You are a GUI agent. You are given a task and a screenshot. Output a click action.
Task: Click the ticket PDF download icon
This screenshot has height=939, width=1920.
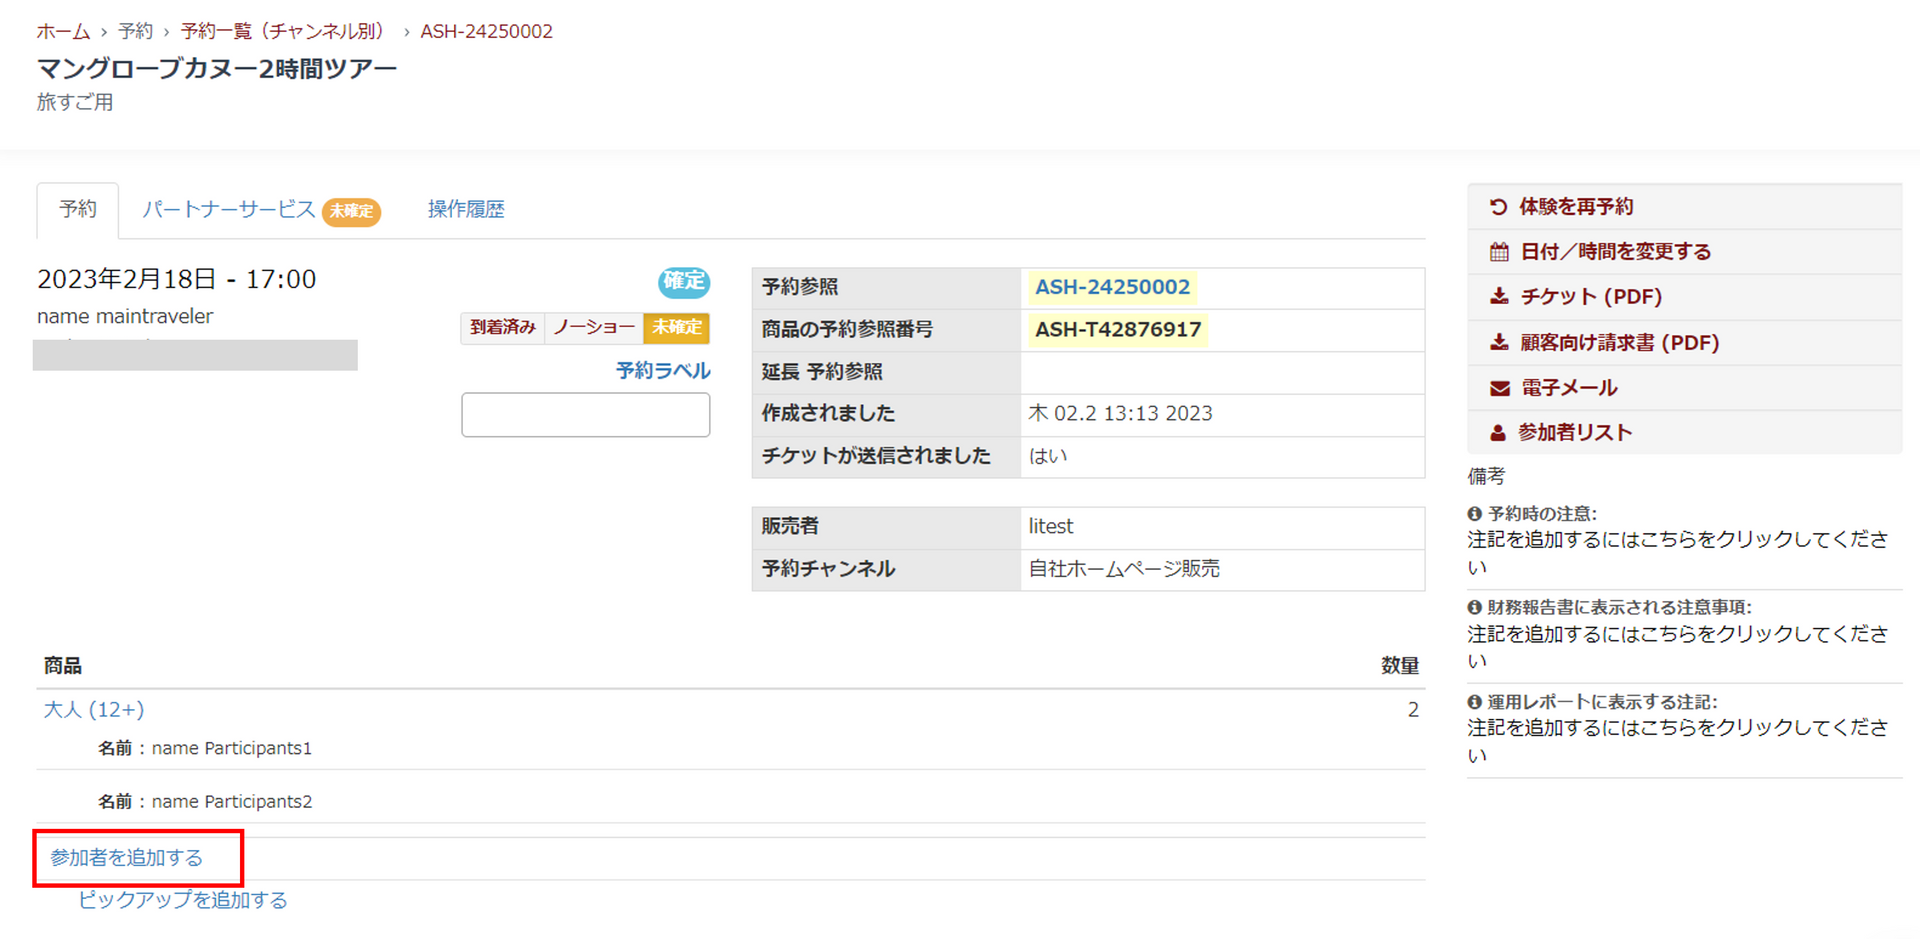(1498, 297)
